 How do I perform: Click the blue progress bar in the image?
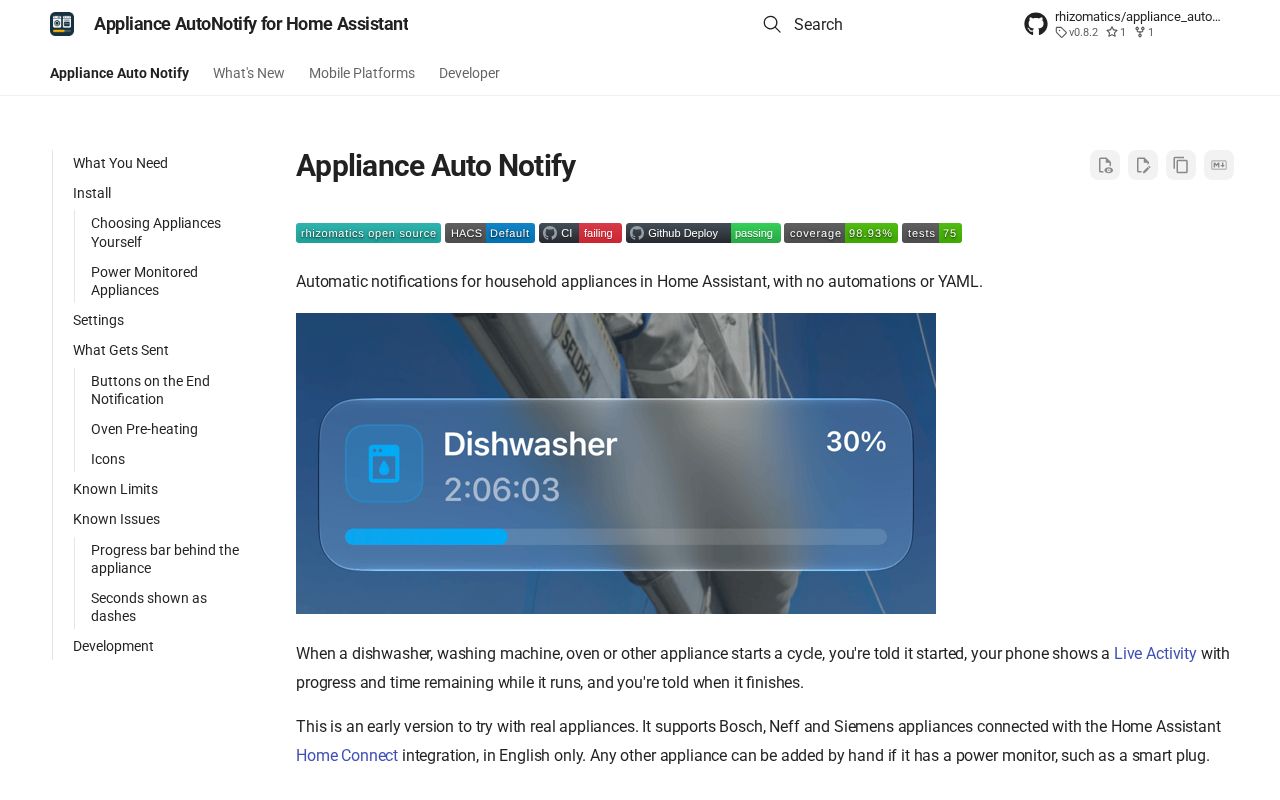[427, 537]
